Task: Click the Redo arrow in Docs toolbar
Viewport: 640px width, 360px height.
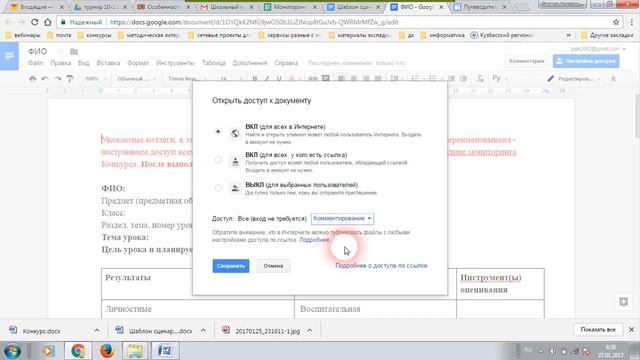Action: click(x=58, y=78)
